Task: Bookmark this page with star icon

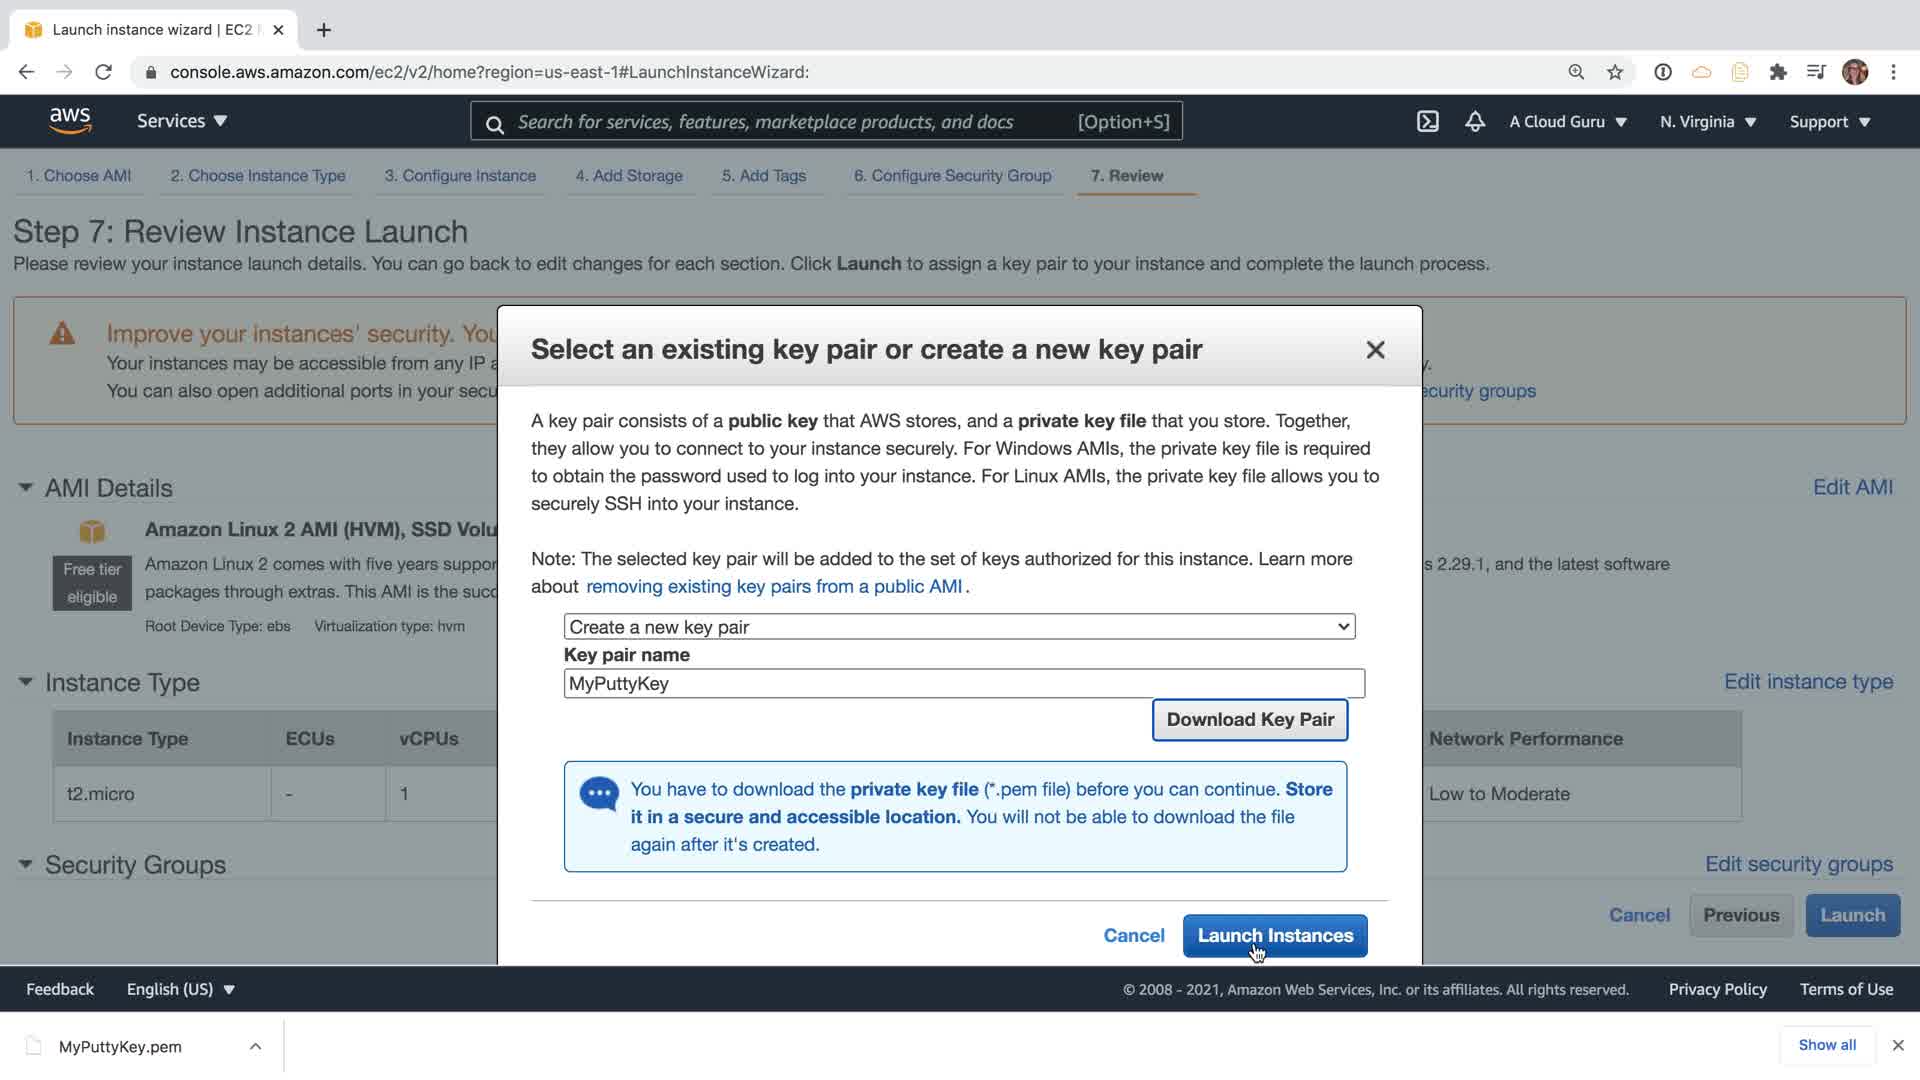Action: coord(1615,72)
